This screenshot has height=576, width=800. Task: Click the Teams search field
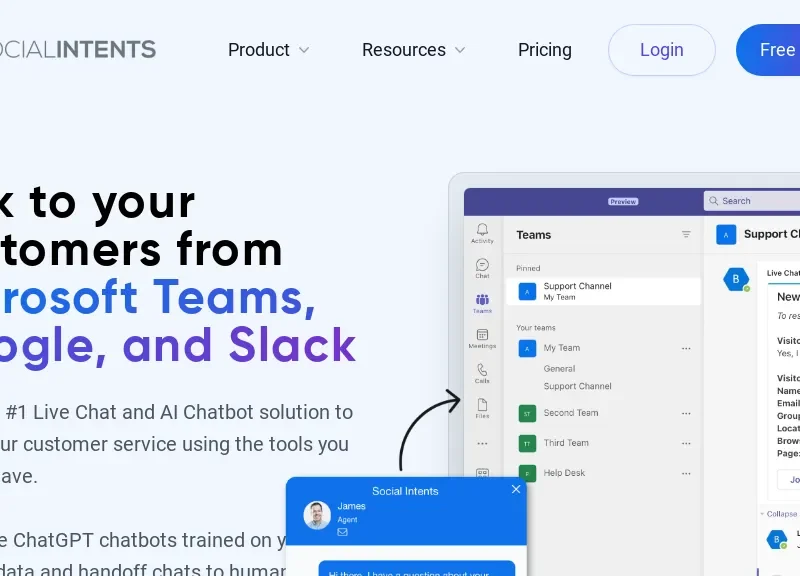pos(755,201)
